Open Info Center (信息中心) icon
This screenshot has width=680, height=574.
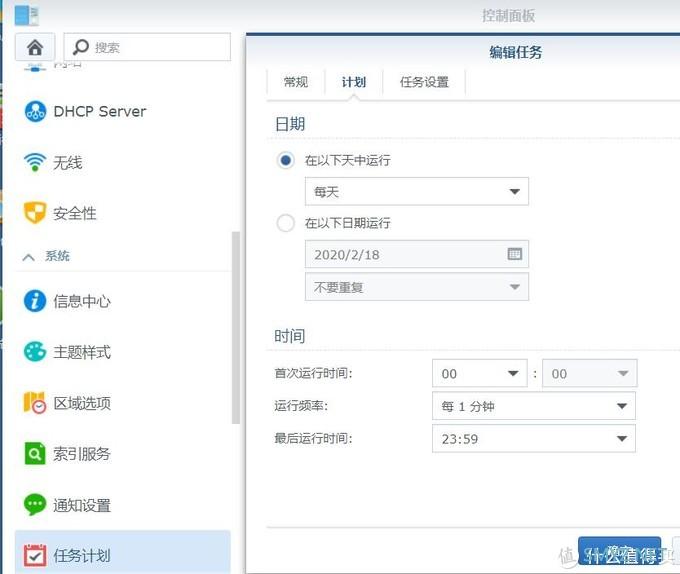(x=35, y=300)
